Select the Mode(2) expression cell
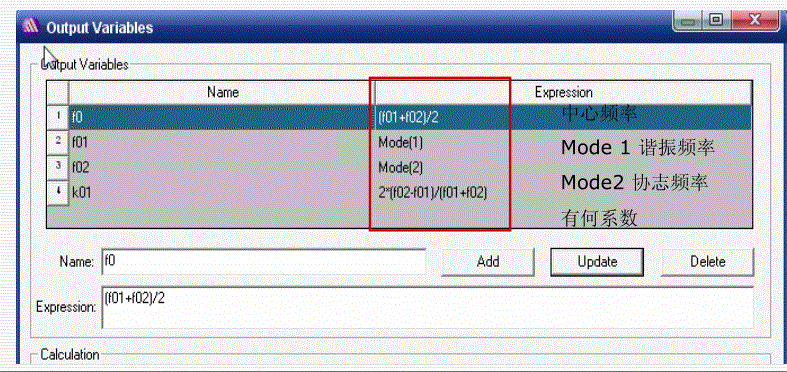Screen dimensions: 787x372 [563, 167]
